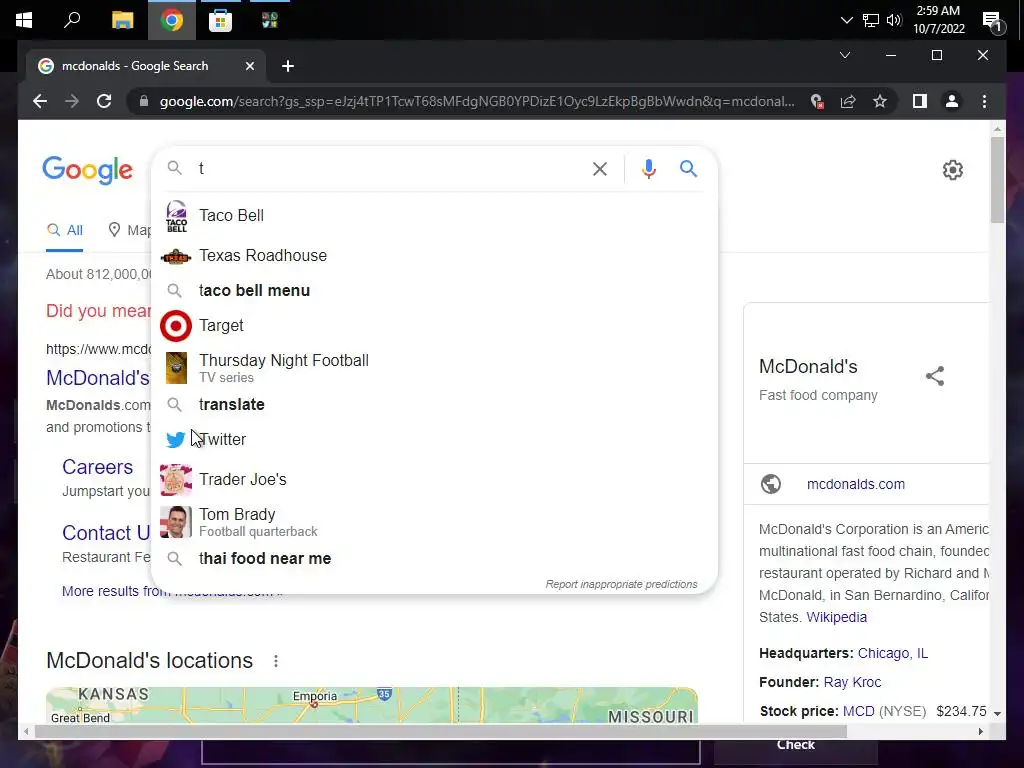Open Google quick settings gear
The width and height of the screenshot is (1024, 768).
pos(952,170)
